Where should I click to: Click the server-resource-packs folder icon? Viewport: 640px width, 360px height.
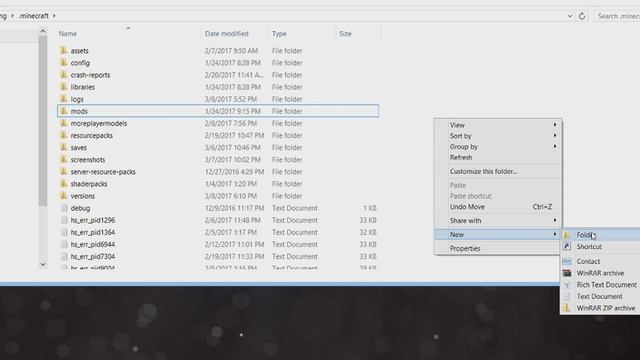pyautogui.click(x=64, y=171)
